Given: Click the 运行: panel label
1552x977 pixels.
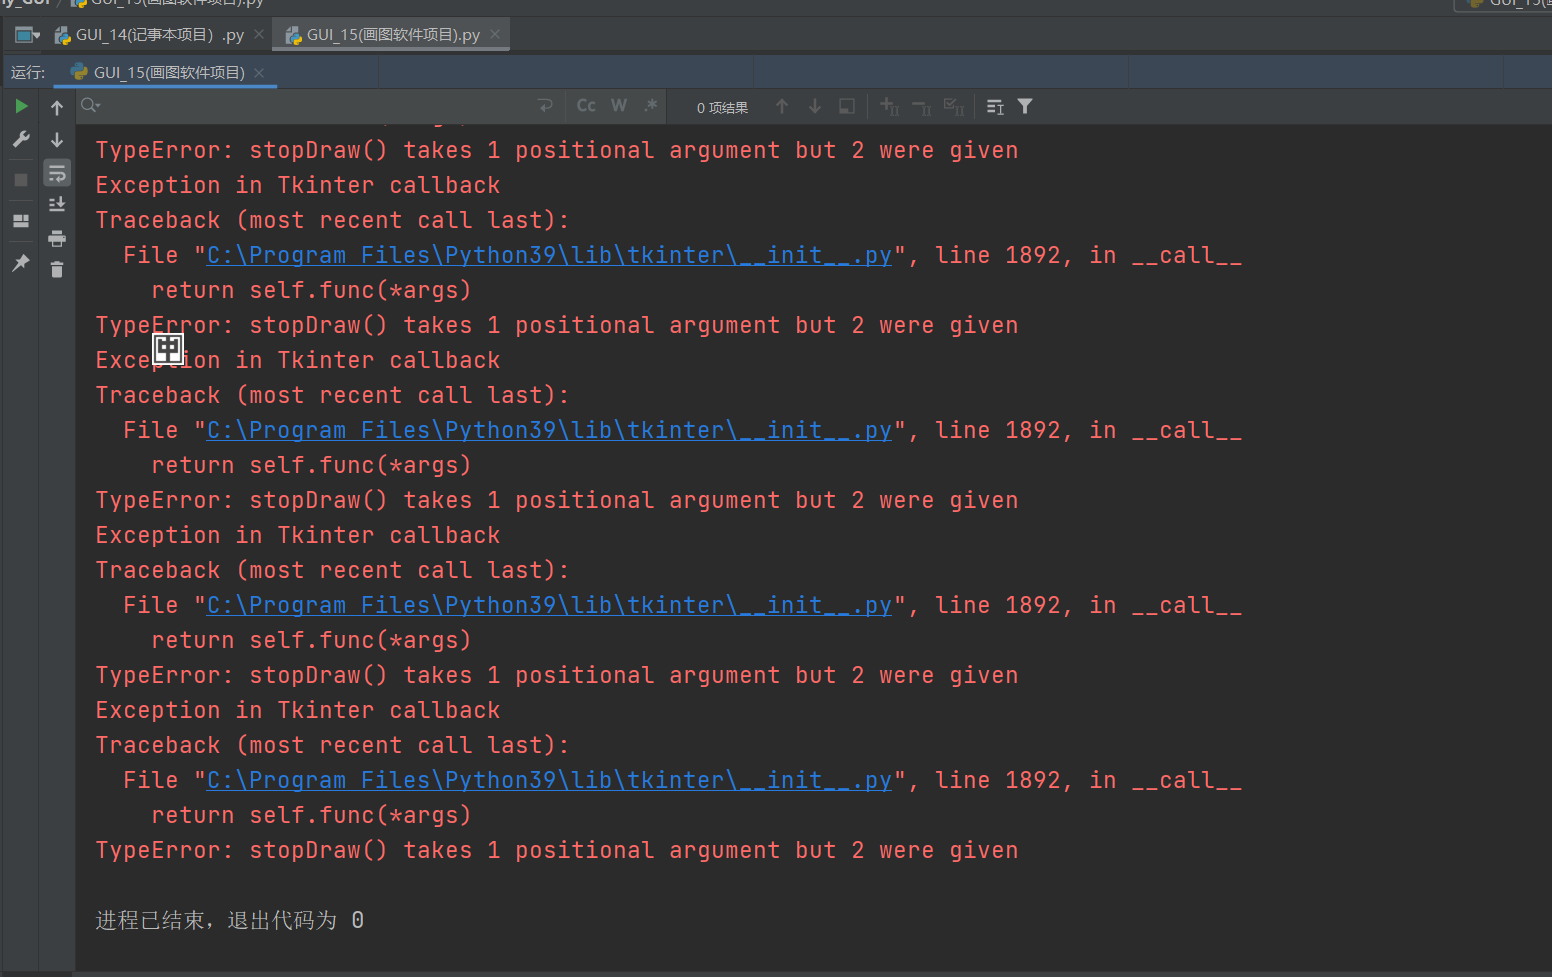Looking at the screenshot, I should pos(28,73).
